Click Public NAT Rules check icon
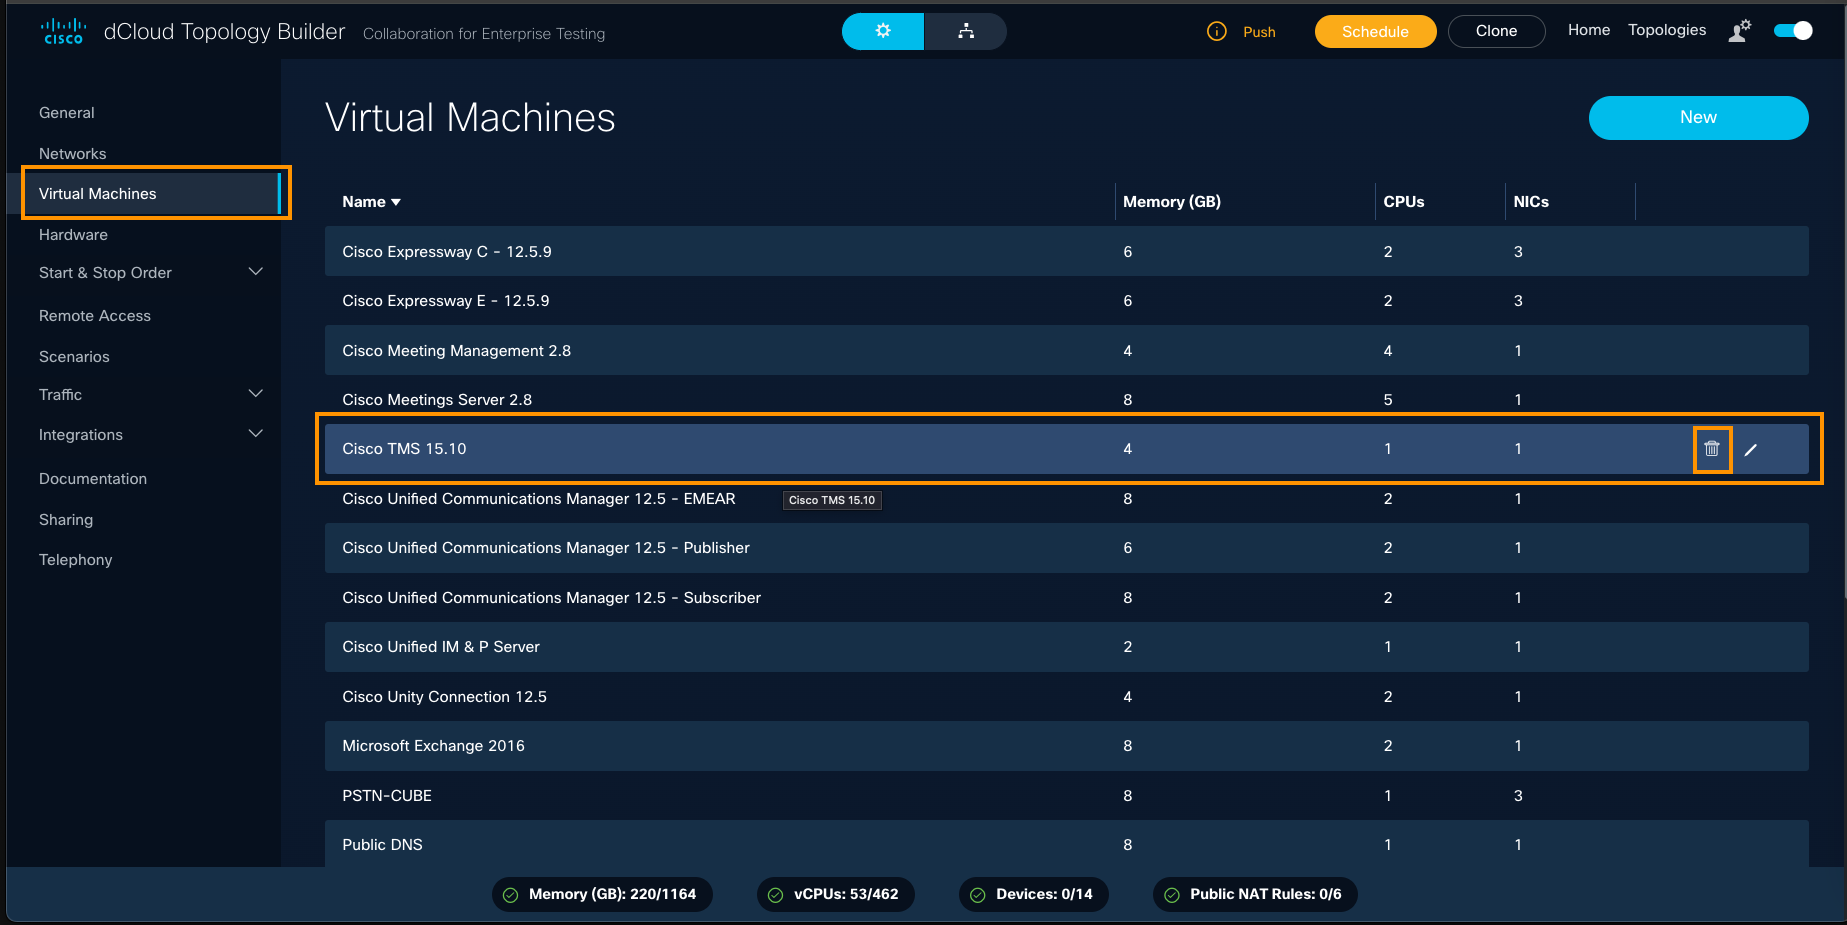Image resolution: width=1847 pixels, height=925 pixels. click(1172, 895)
